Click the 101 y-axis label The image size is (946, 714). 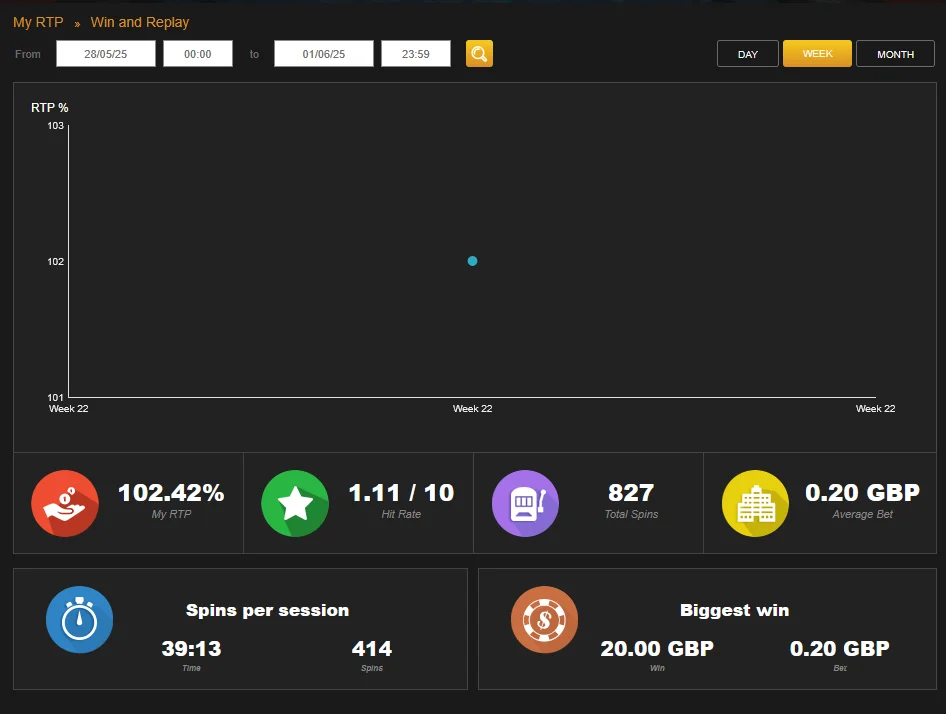coord(56,397)
